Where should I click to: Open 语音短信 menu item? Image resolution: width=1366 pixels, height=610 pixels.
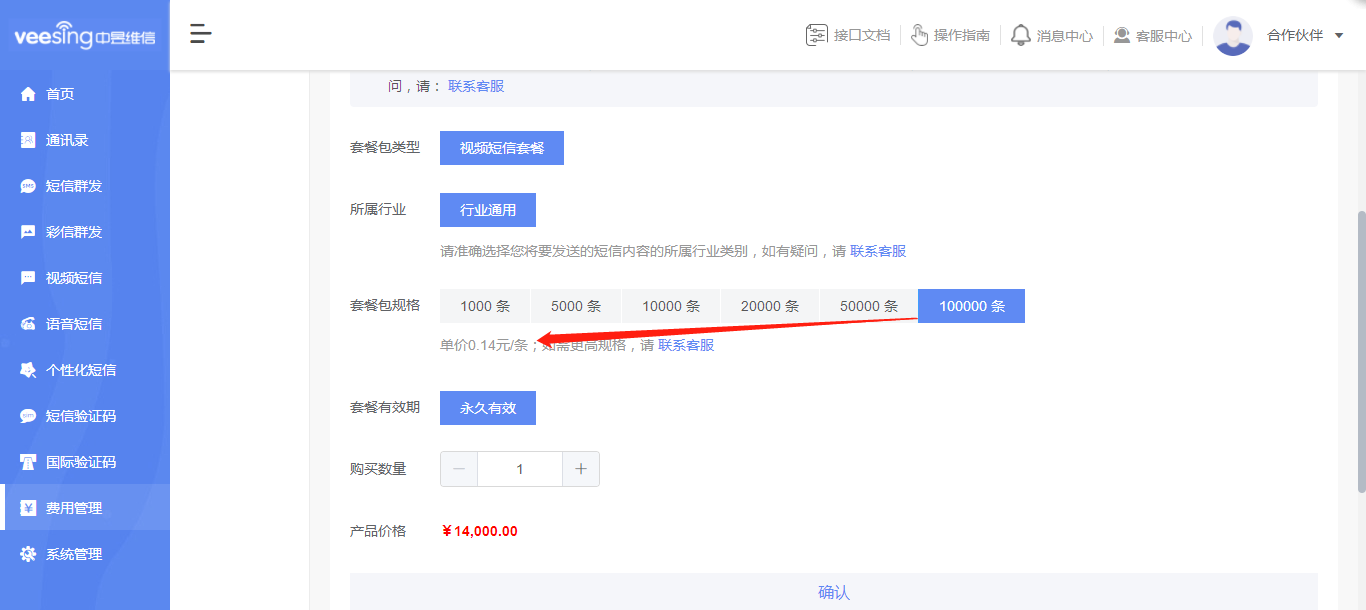click(85, 324)
